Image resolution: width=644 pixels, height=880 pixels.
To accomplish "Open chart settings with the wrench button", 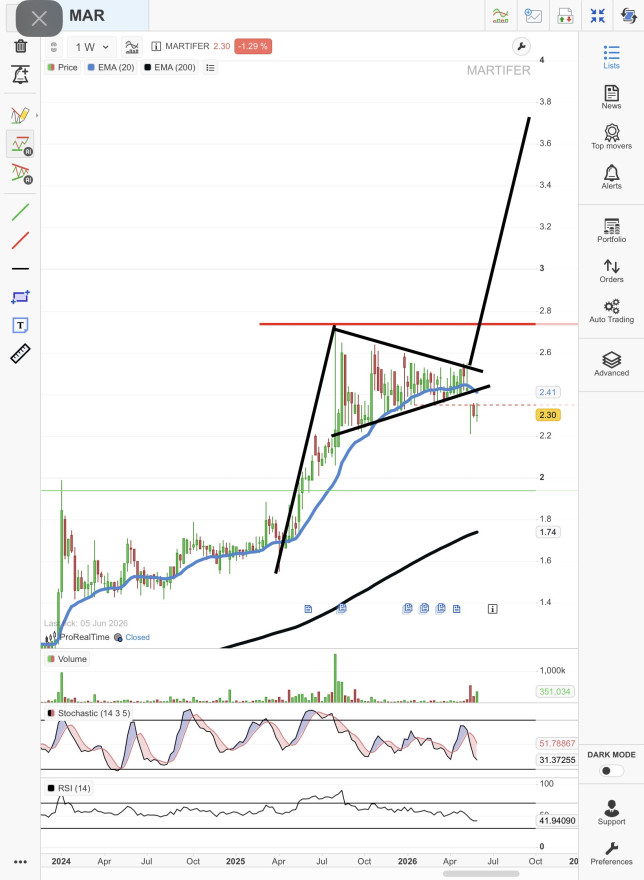I will [x=522, y=47].
